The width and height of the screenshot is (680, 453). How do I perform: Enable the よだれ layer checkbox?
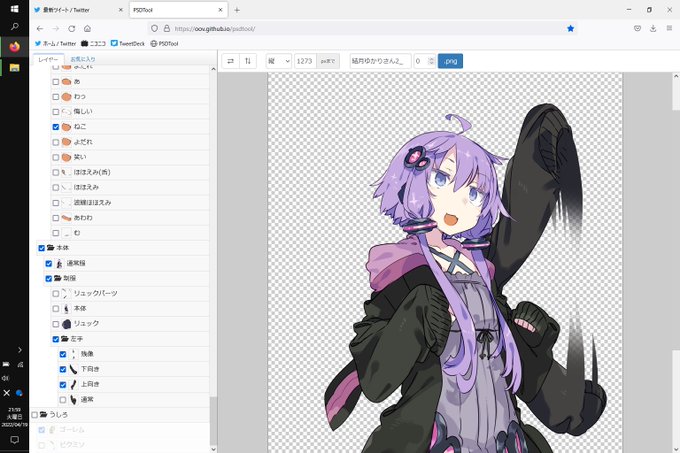click(x=56, y=142)
